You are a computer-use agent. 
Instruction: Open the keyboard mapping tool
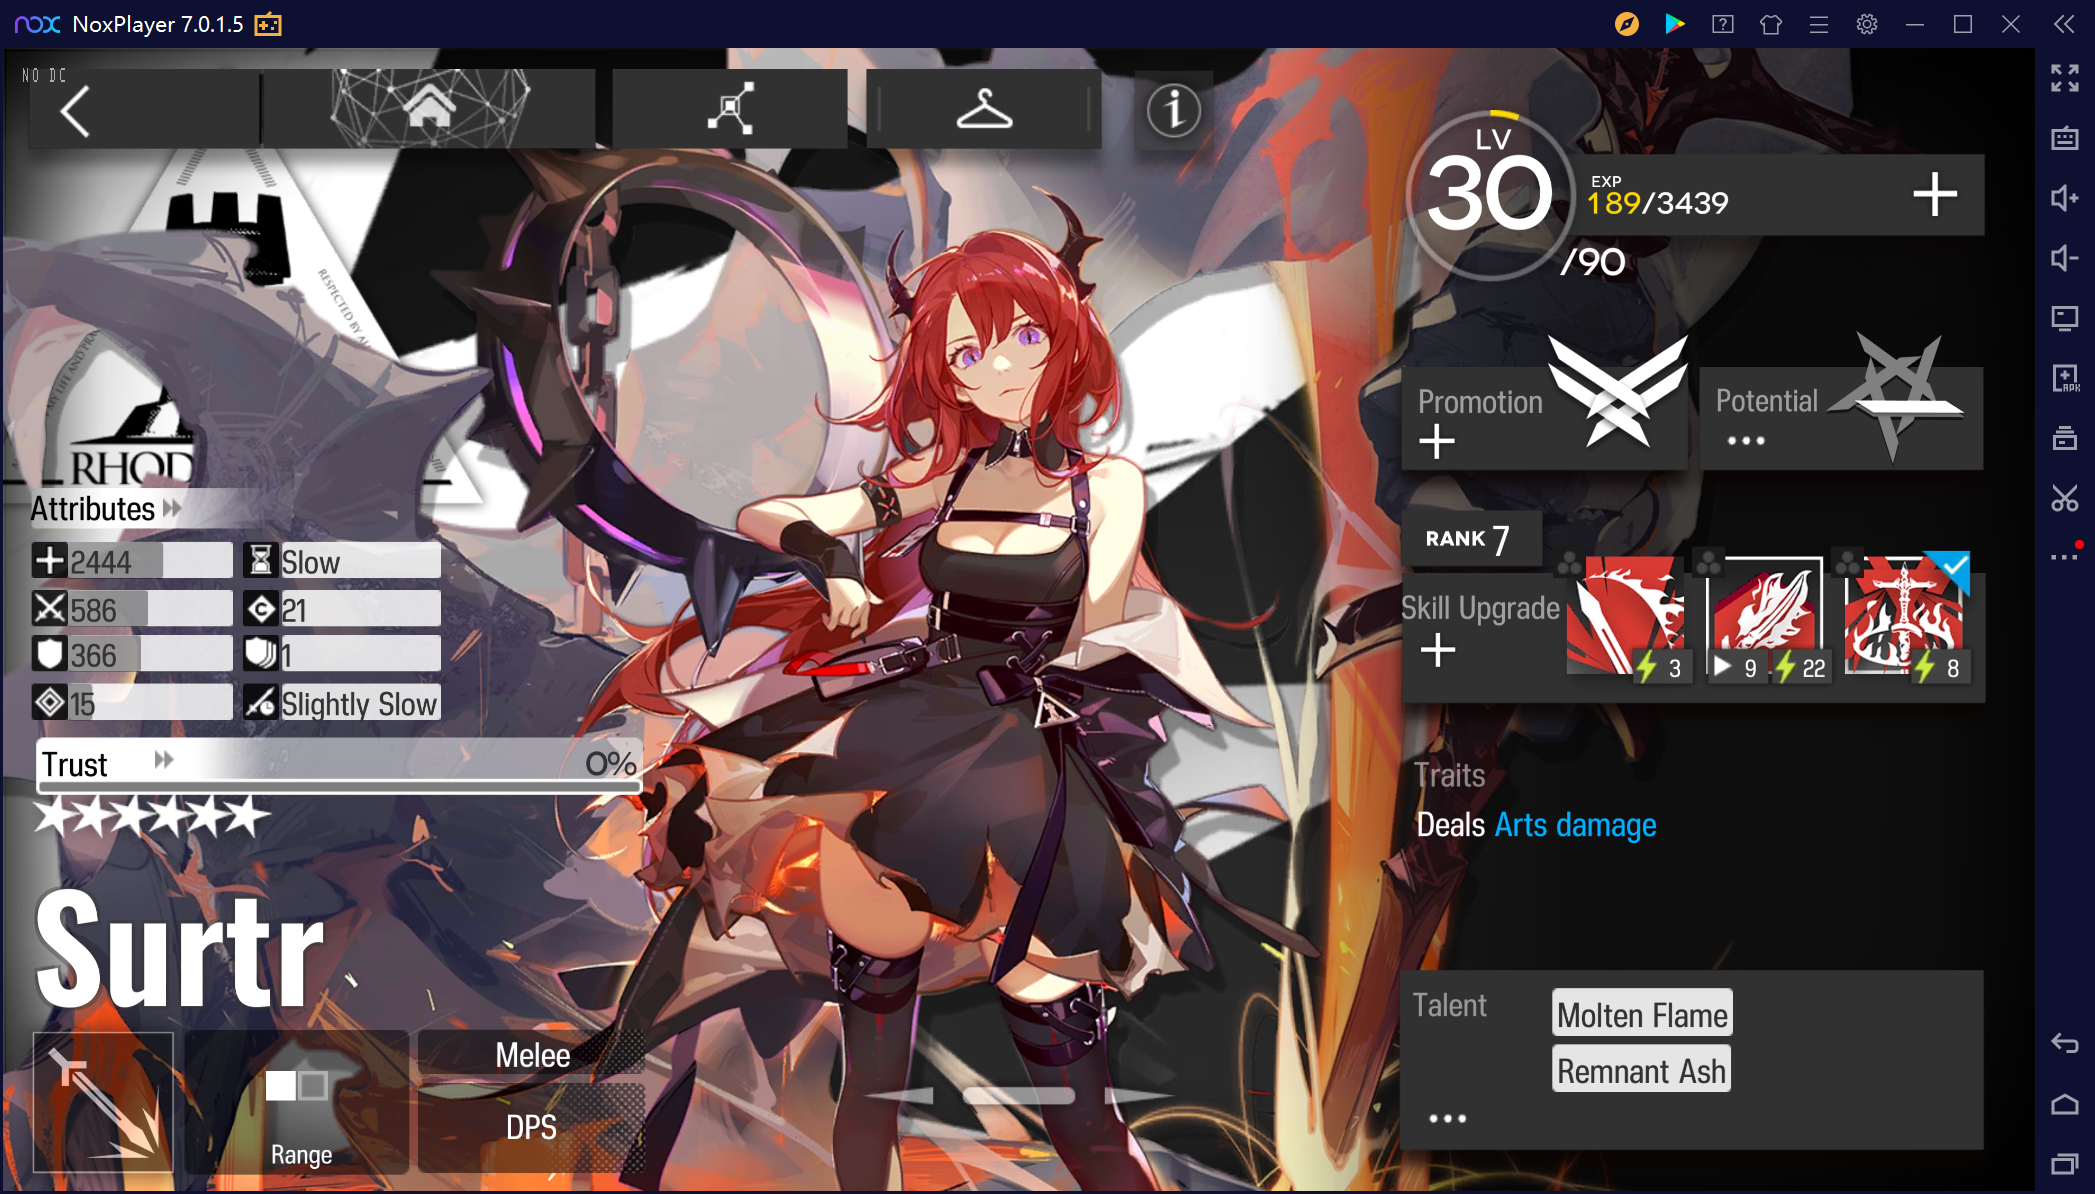pos(2065,138)
